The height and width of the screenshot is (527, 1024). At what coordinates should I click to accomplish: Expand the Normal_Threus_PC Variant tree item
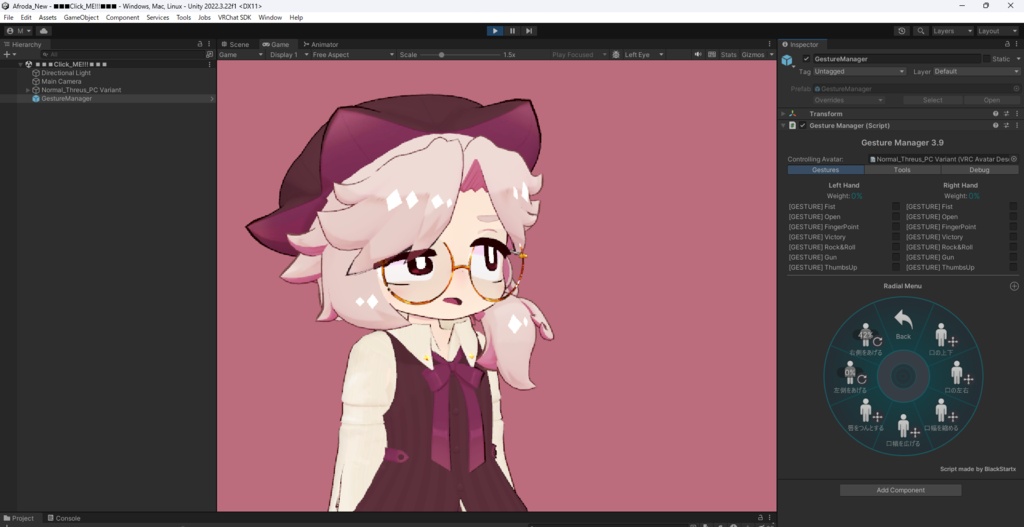click(x=27, y=90)
